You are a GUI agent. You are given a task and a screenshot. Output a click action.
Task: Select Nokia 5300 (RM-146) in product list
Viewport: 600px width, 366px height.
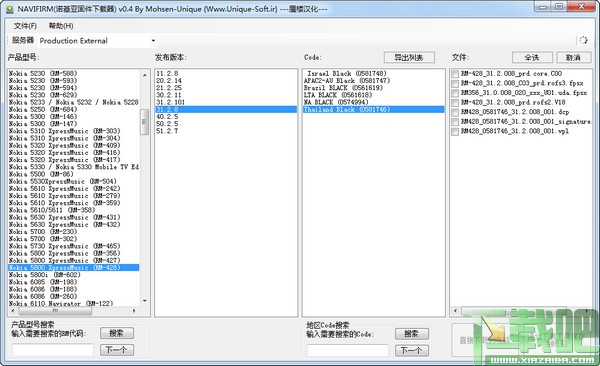[x=74, y=116]
